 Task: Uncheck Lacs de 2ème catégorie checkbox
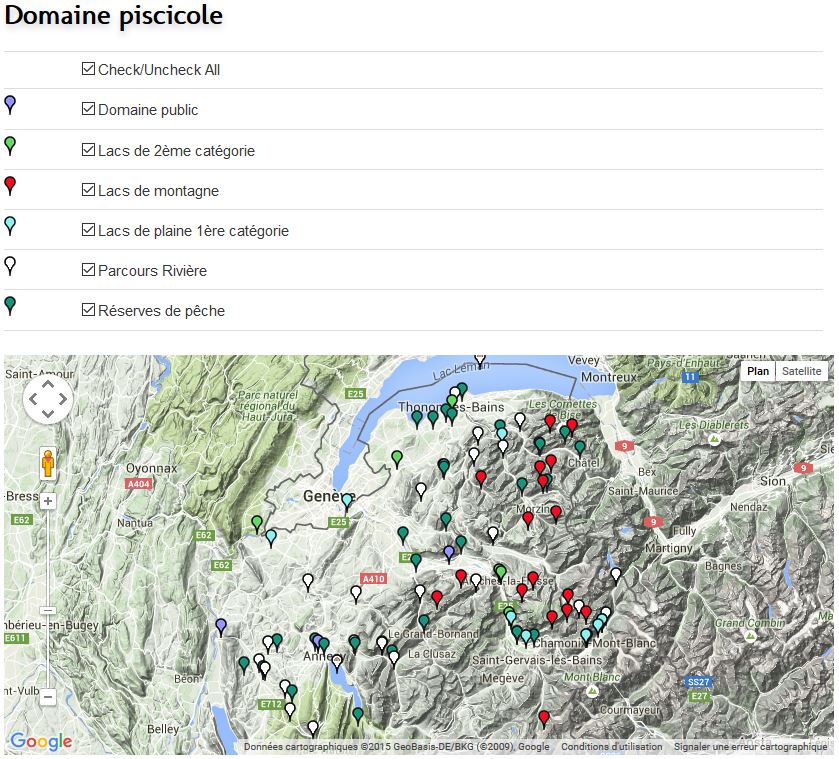tap(88, 149)
